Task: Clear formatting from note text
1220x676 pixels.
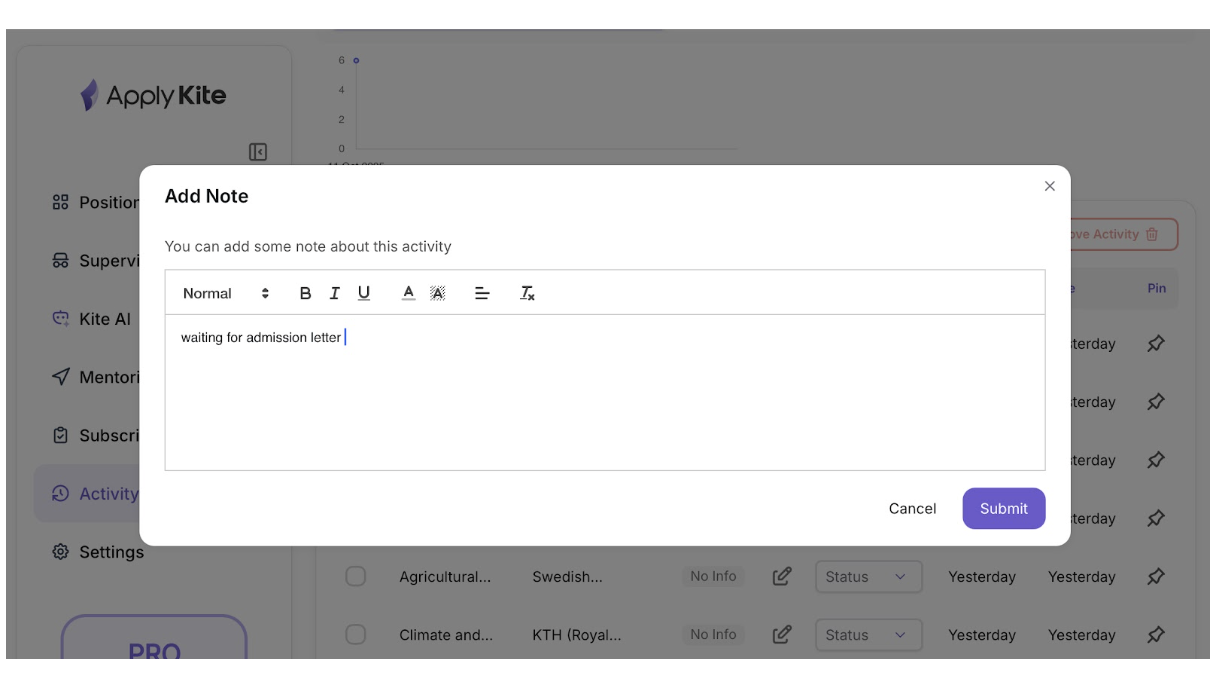Action: pyautogui.click(x=527, y=293)
